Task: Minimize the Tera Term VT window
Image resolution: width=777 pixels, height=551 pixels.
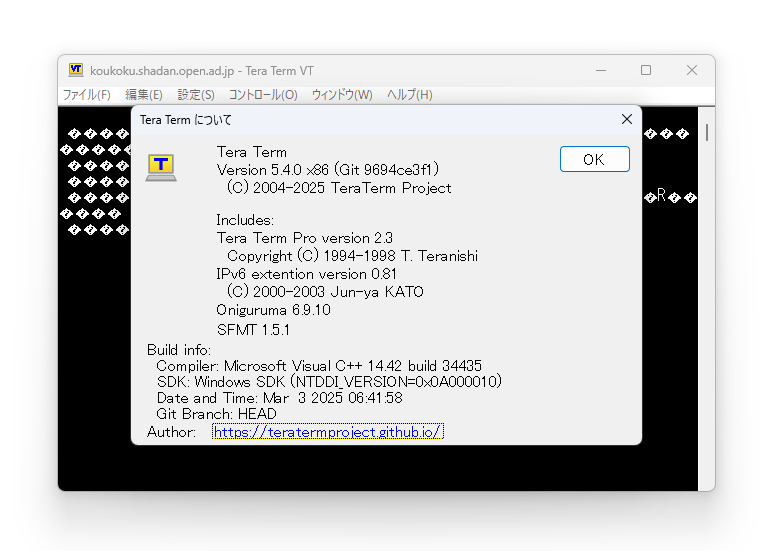Action: click(x=601, y=70)
